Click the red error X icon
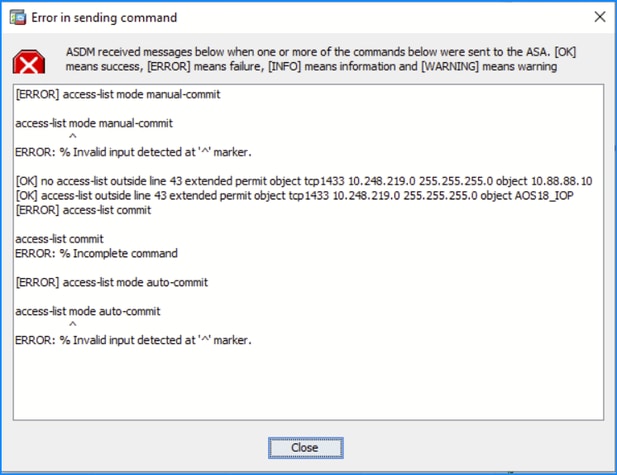 tap(29, 61)
